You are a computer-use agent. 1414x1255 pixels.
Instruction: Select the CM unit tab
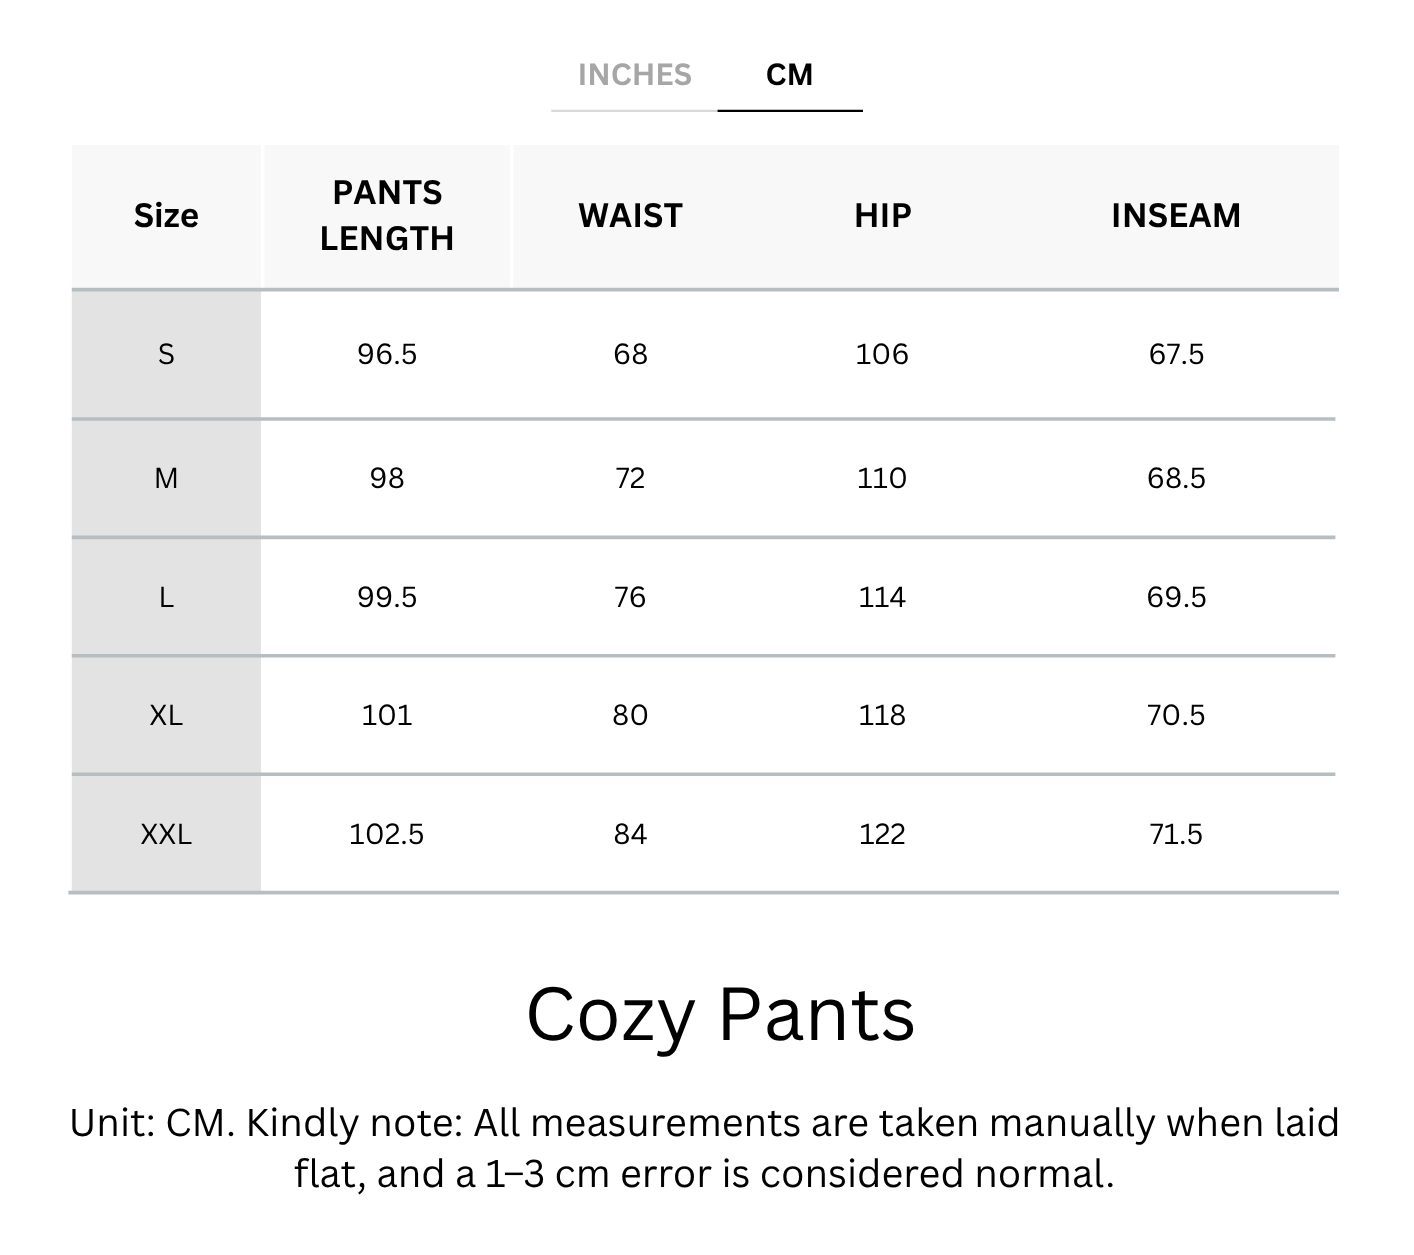tap(789, 75)
